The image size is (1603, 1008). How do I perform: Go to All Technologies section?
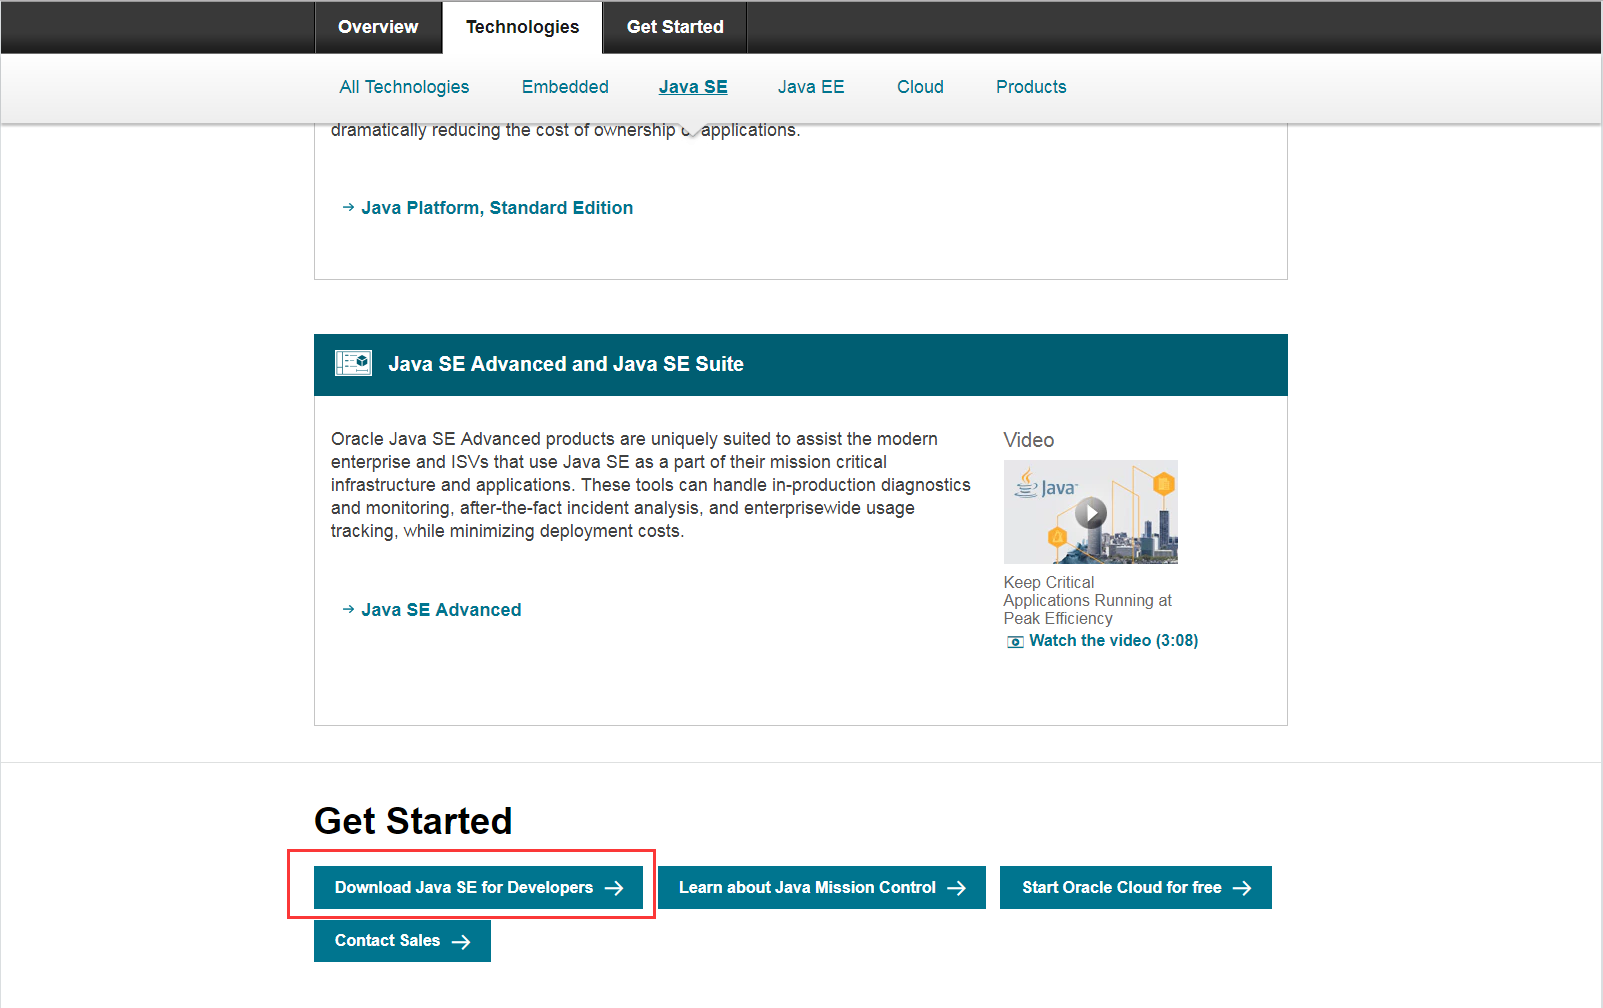point(404,87)
